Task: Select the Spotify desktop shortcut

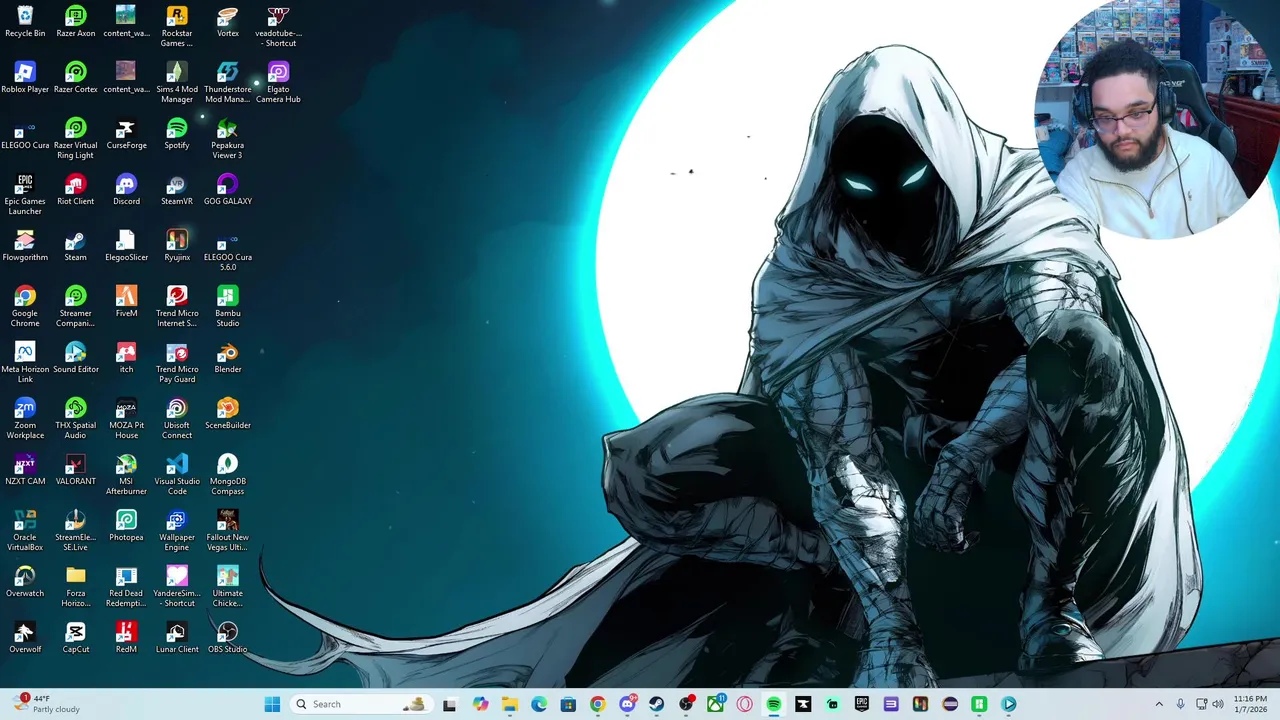Action: [177, 134]
